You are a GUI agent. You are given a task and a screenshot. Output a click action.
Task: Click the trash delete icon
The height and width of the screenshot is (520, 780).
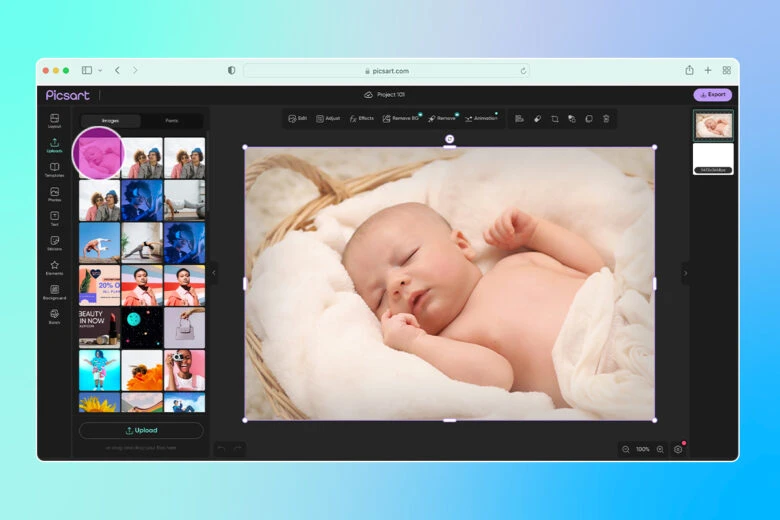[606, 118]
